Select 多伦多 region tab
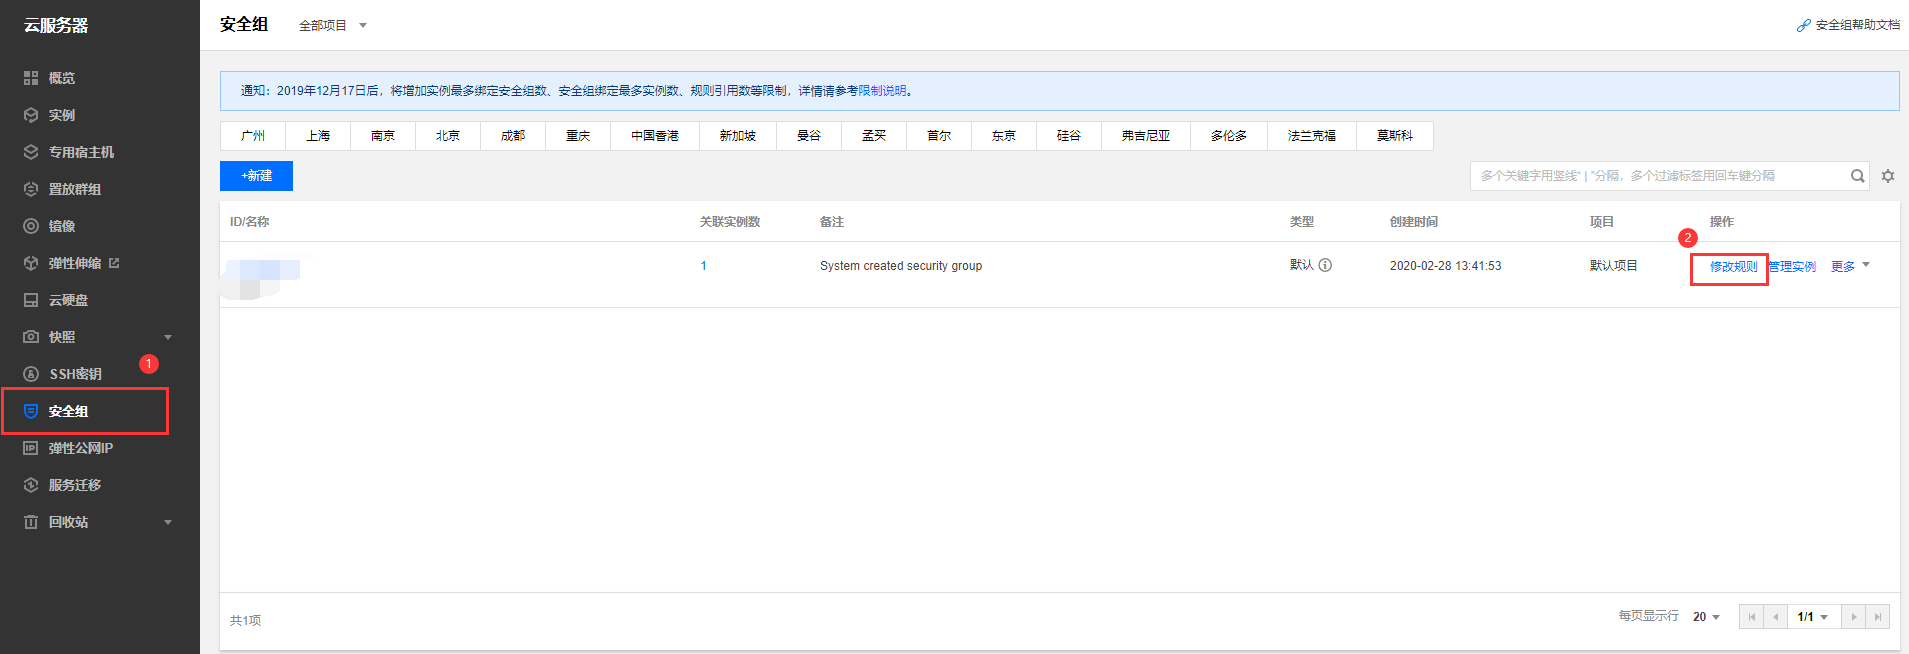Screen dimensions: 1909x654 (1229, 136)
